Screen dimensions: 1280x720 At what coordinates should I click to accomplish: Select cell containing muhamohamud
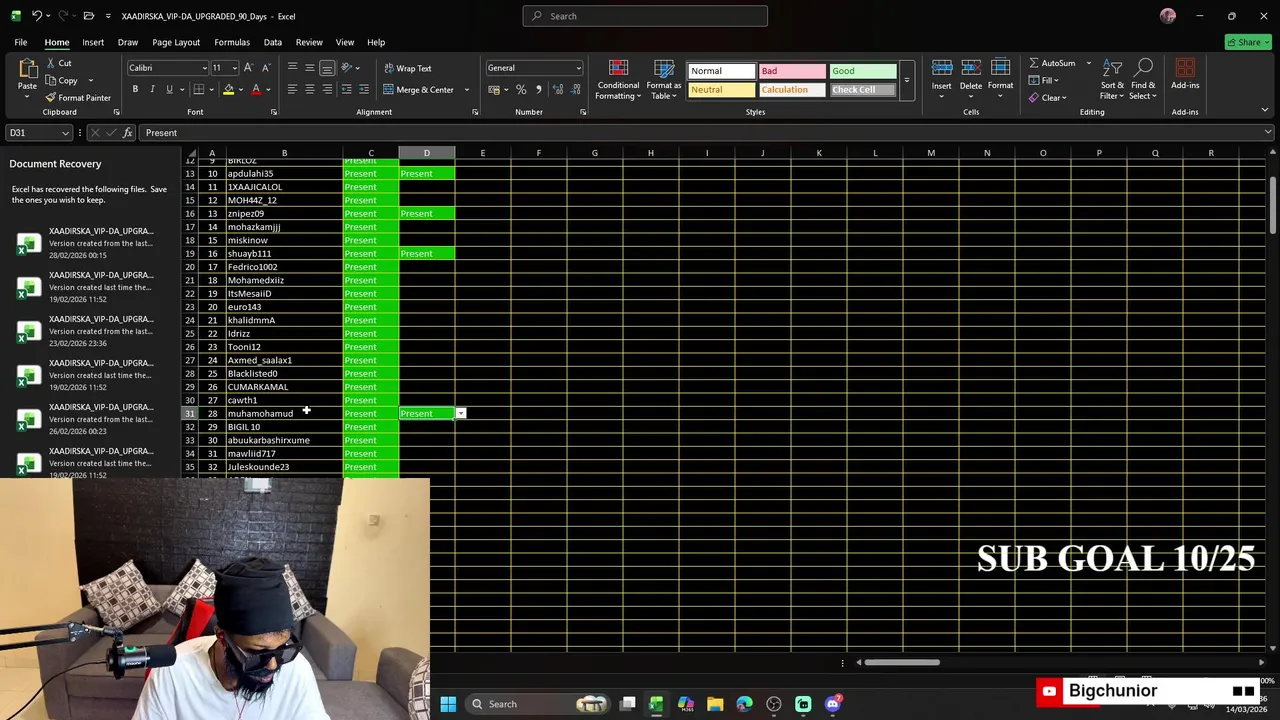(x=284, y=414)
